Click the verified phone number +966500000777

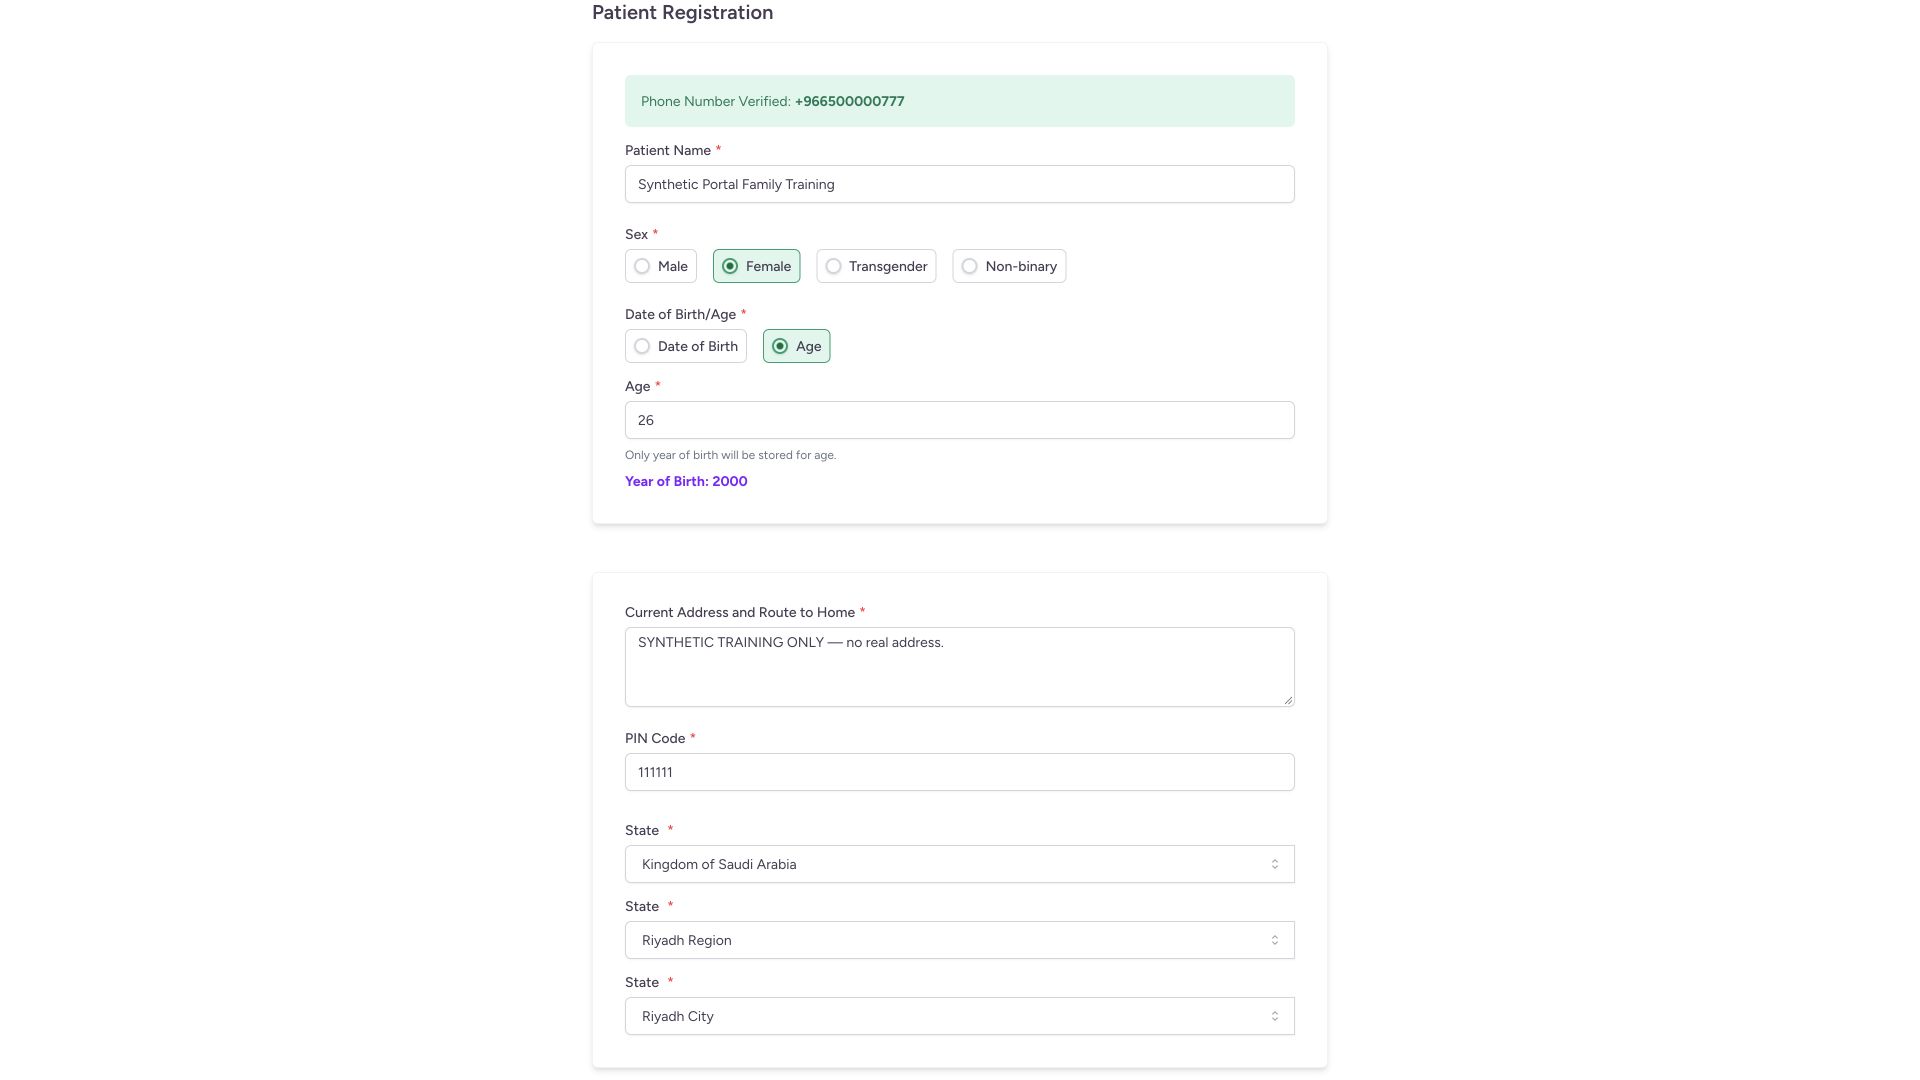849,101
